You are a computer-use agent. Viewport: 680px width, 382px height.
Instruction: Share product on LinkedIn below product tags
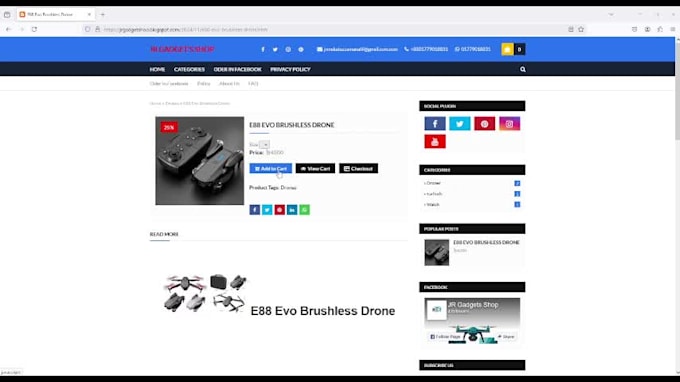292,210
